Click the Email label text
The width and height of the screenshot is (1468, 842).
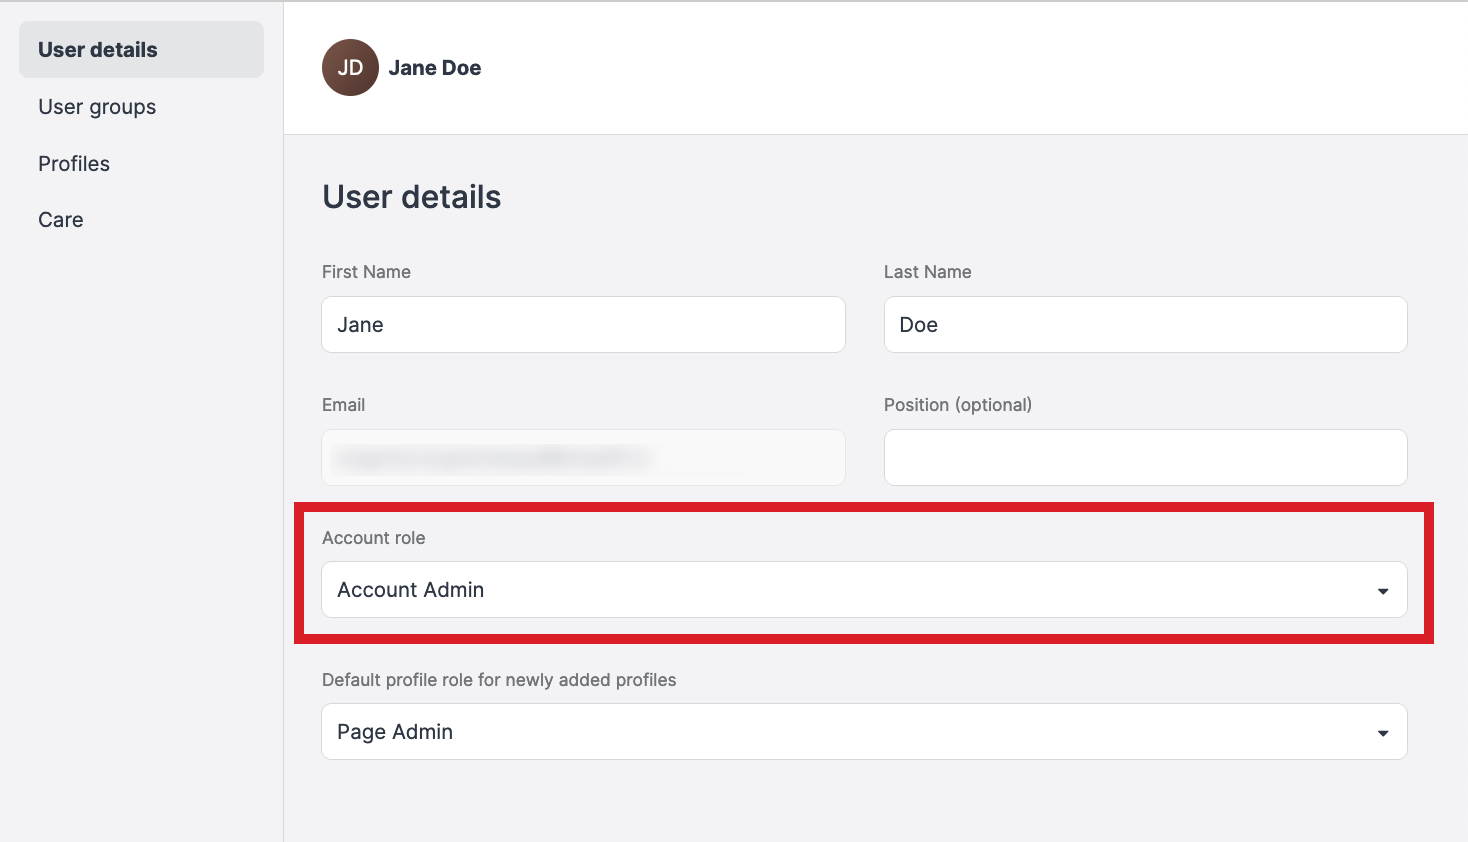point(343,405)
